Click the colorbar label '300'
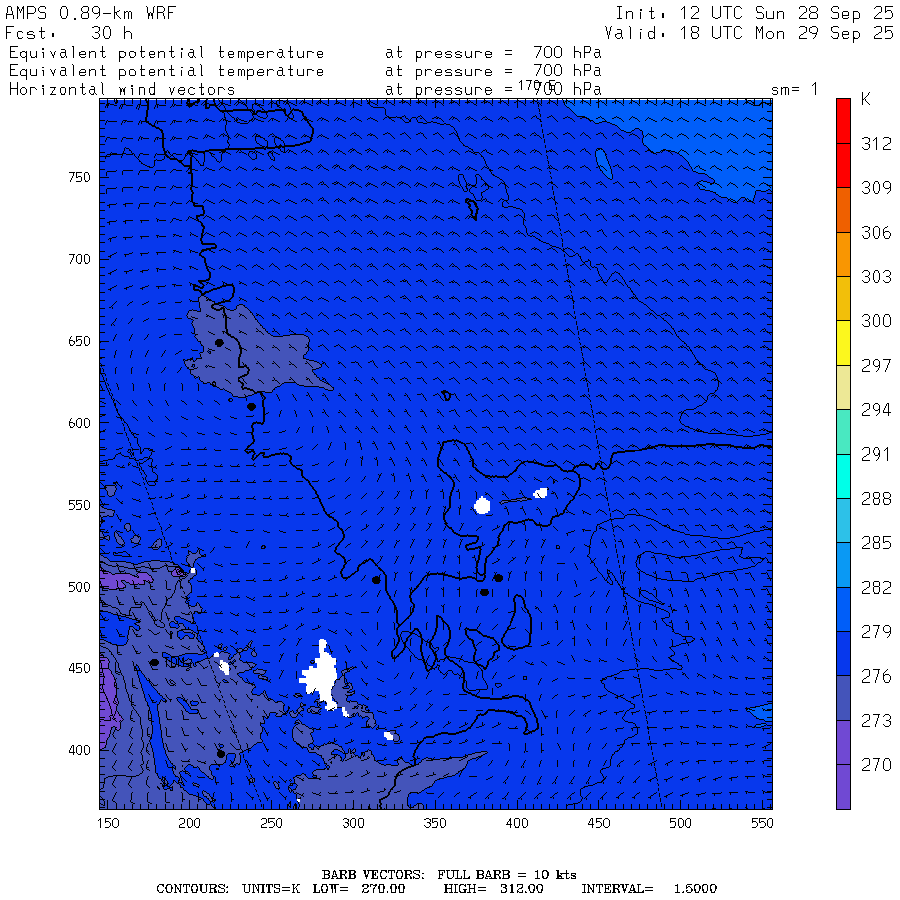 (876, 321)
